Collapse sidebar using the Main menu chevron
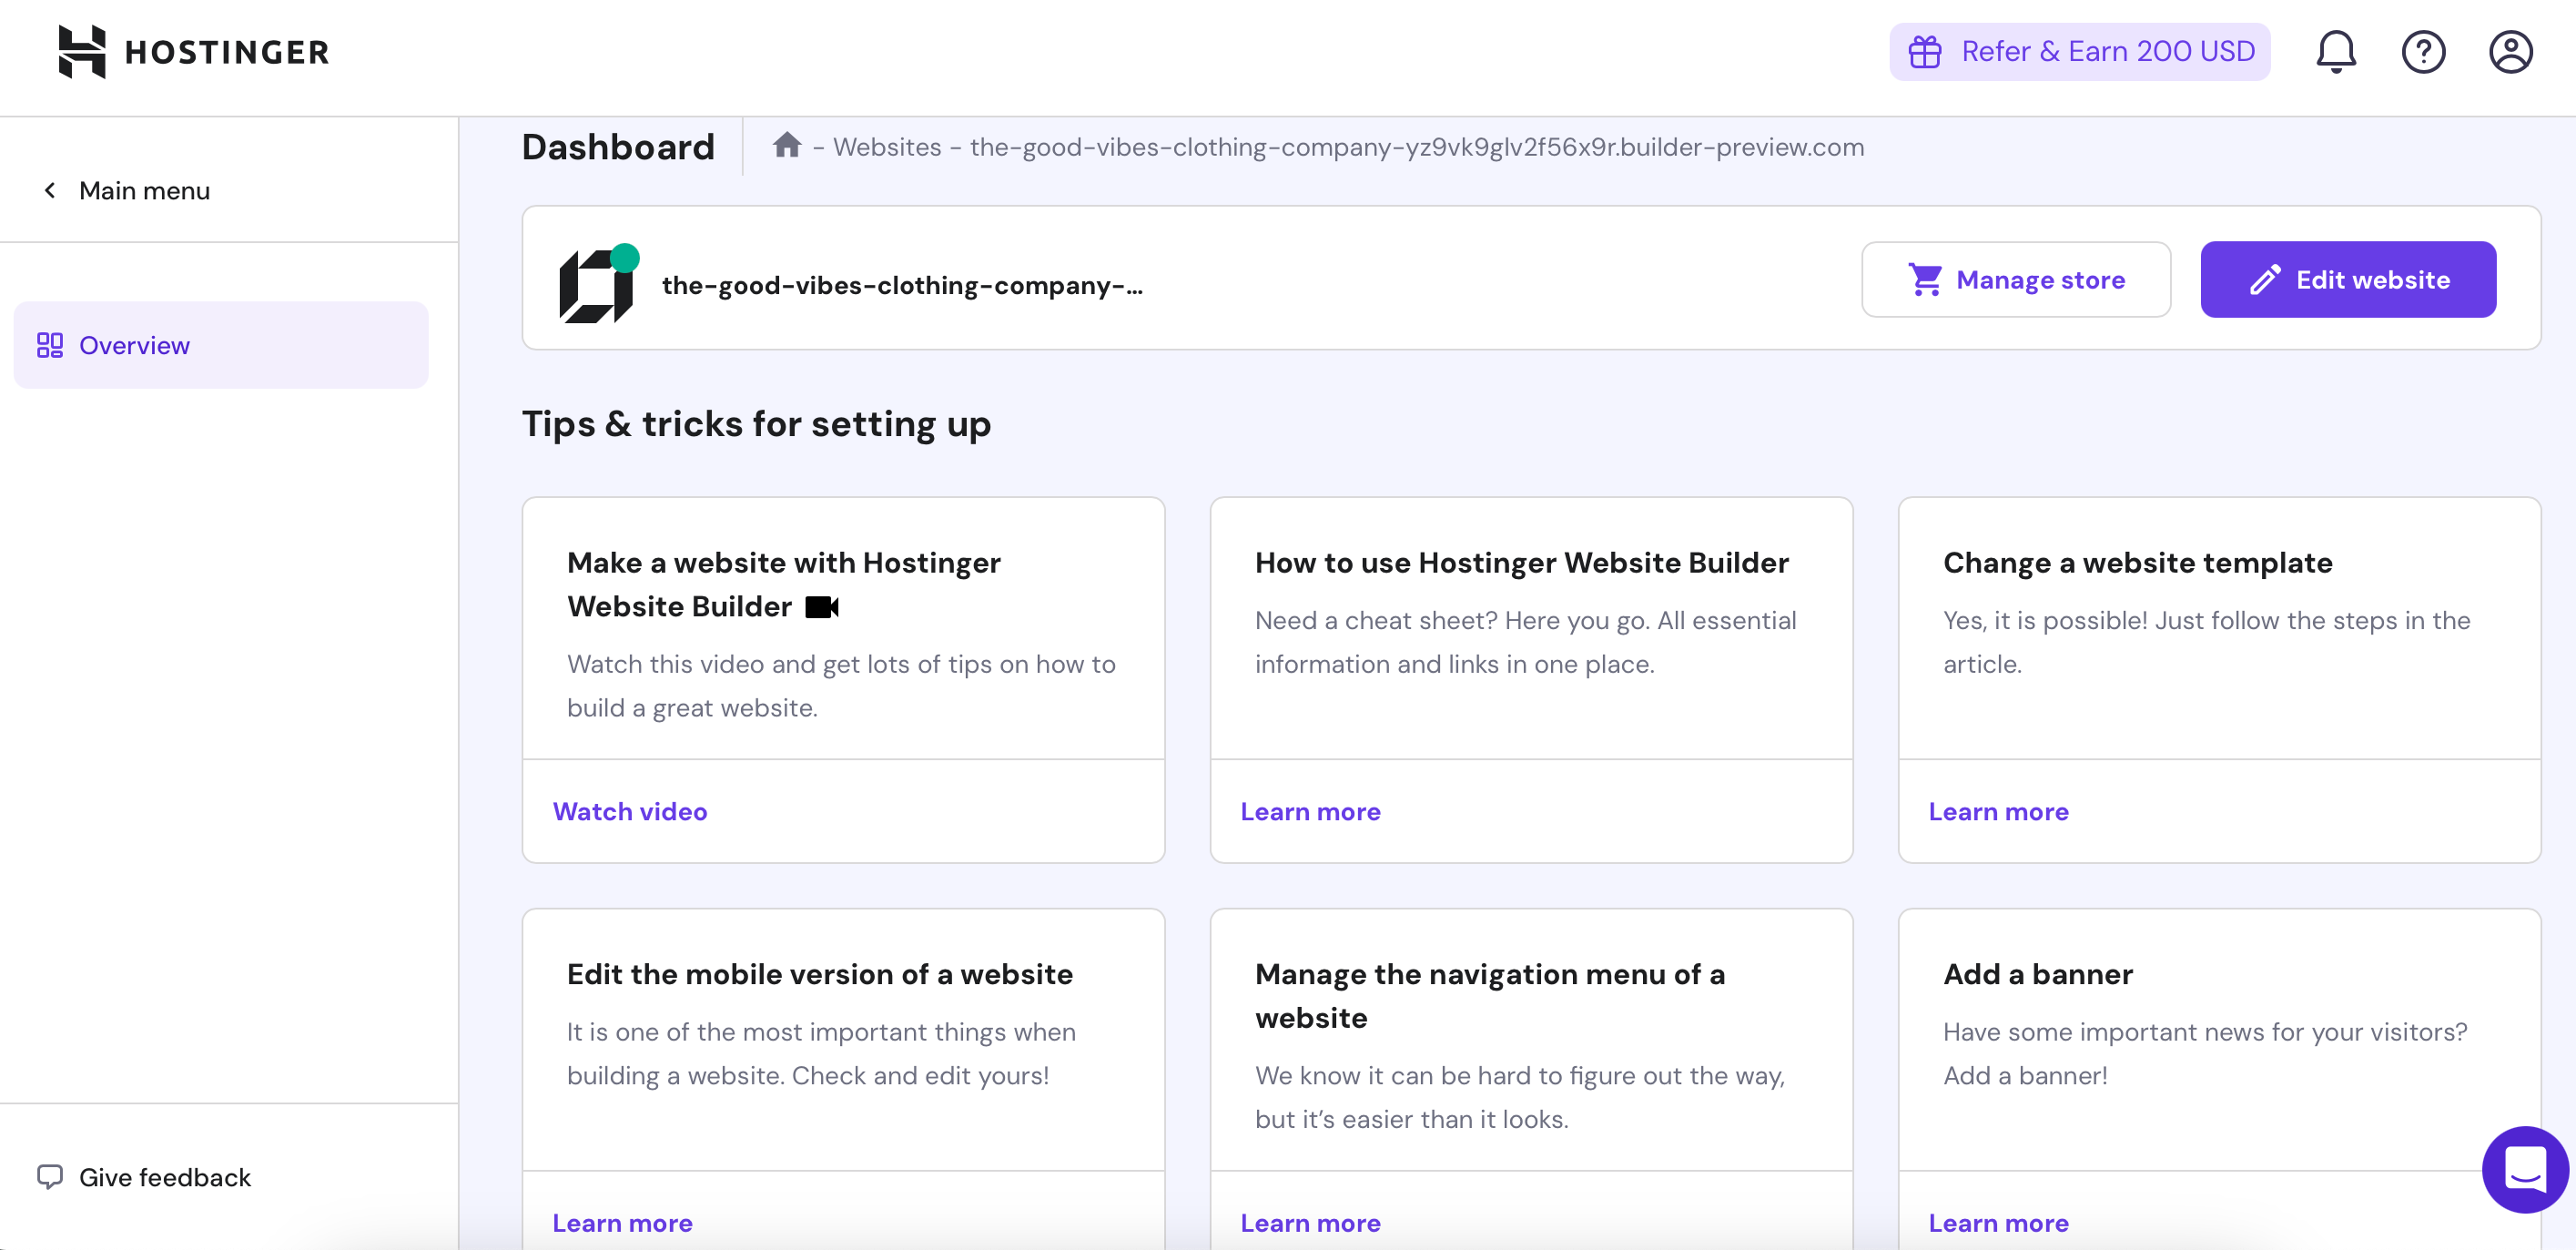The width and height of the screenshot is (2576, 1250). [x=49, y=190]
